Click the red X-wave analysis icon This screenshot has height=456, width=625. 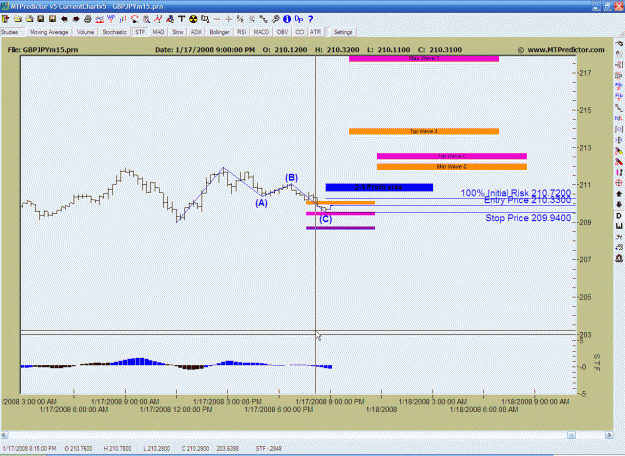[158, 19]
